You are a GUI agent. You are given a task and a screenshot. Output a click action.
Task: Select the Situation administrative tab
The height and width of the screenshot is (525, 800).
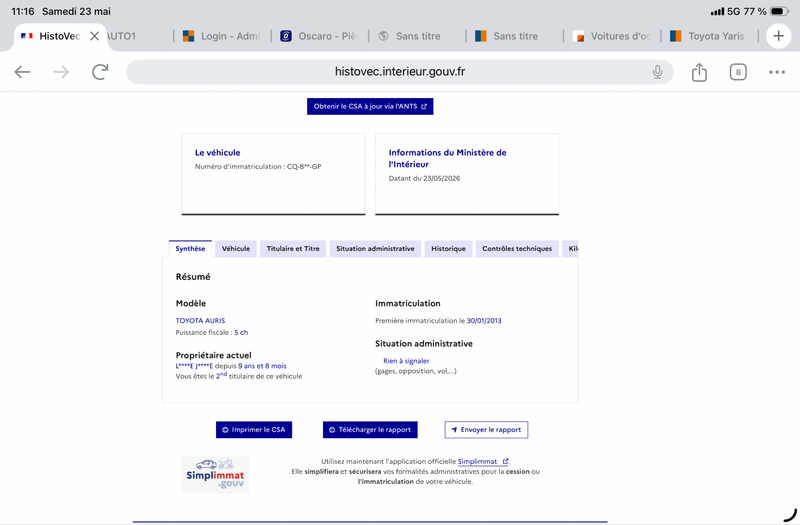[x=375, y=248]
